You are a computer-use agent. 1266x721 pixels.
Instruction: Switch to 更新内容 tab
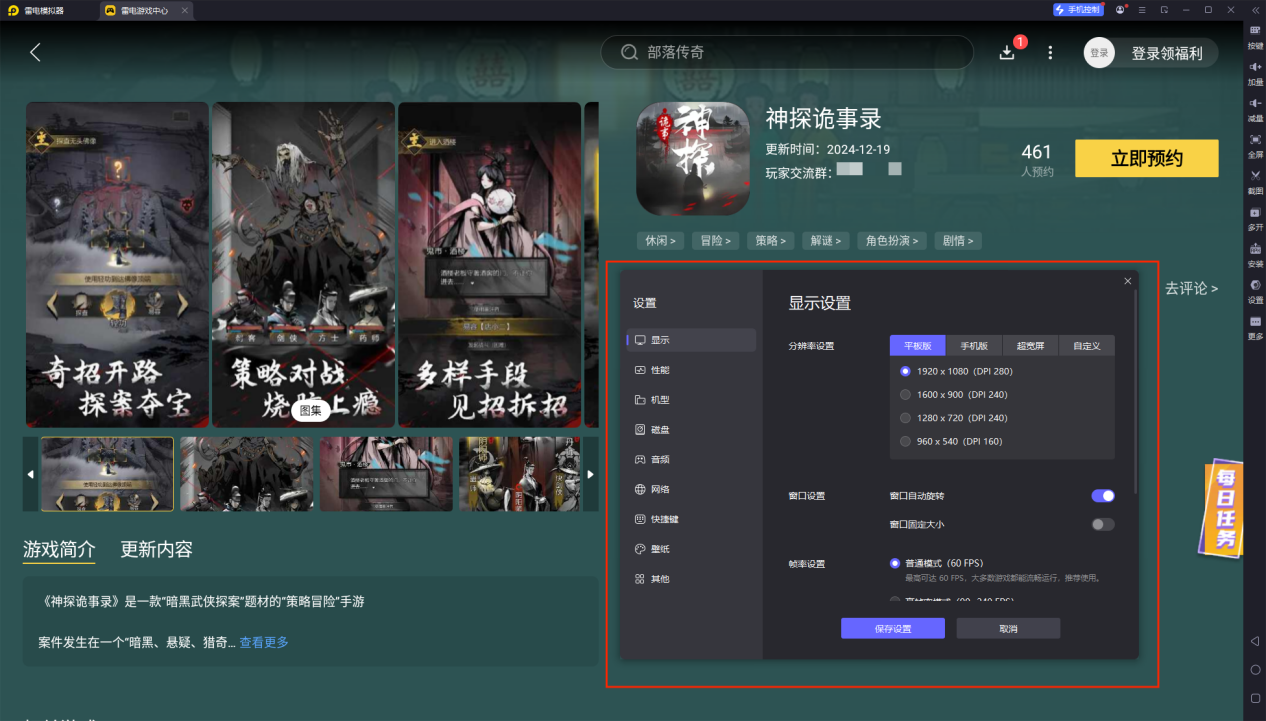pyautogui.click(x=157, y=549)
